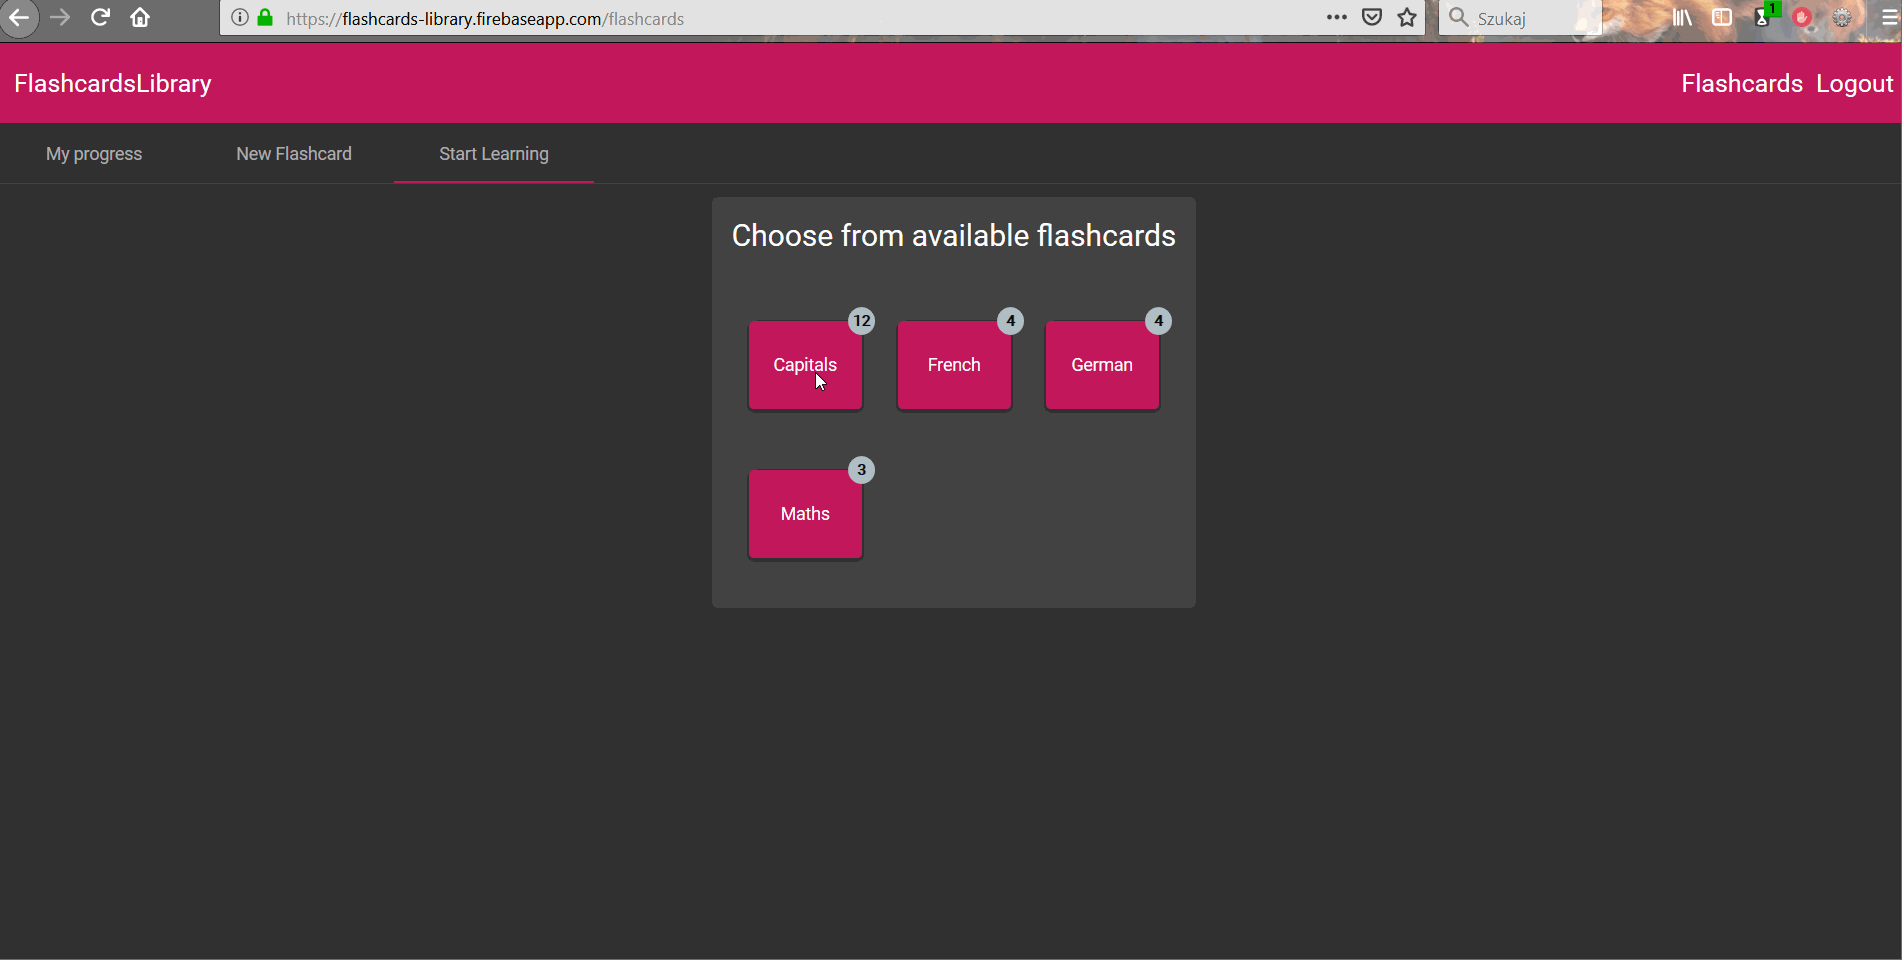Click the Szukaj search field

[1520, 18]
